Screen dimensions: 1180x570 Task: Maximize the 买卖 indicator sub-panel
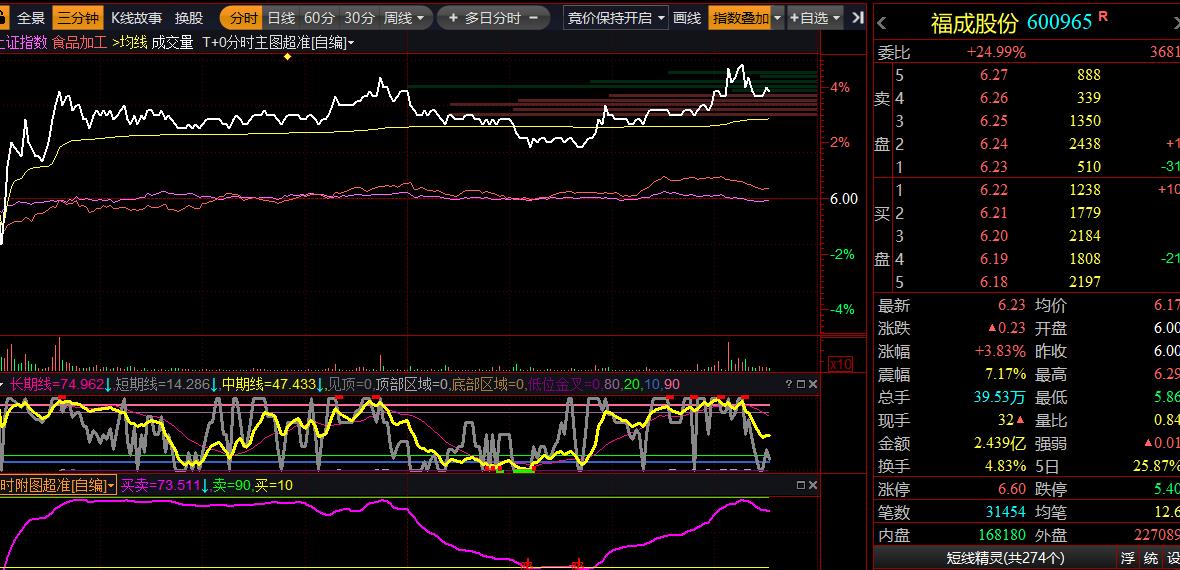point(800,485)
